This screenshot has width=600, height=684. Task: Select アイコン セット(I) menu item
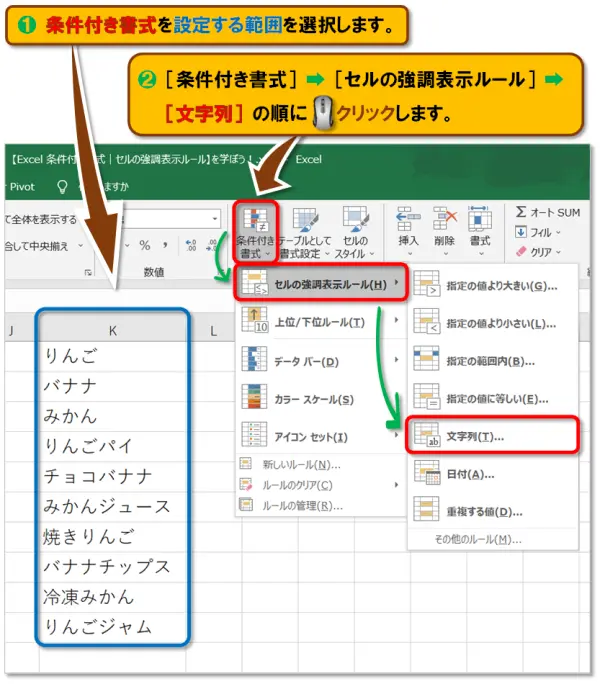coord(321,436)
